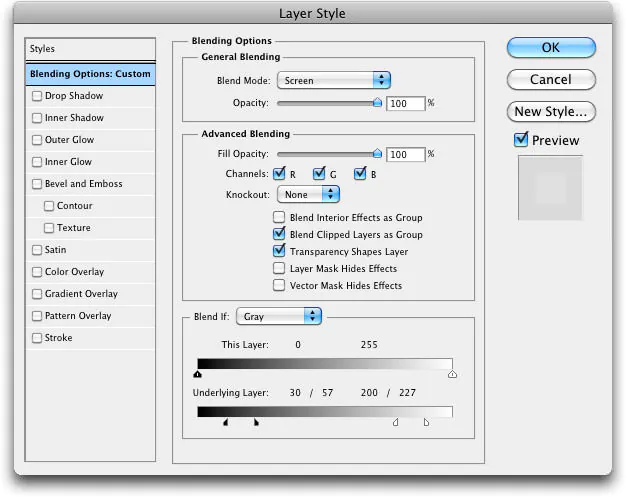The height and width of the screenshot is (498, 626).
Task: Enable the Satin checkbox
Action: coord(37,250)
